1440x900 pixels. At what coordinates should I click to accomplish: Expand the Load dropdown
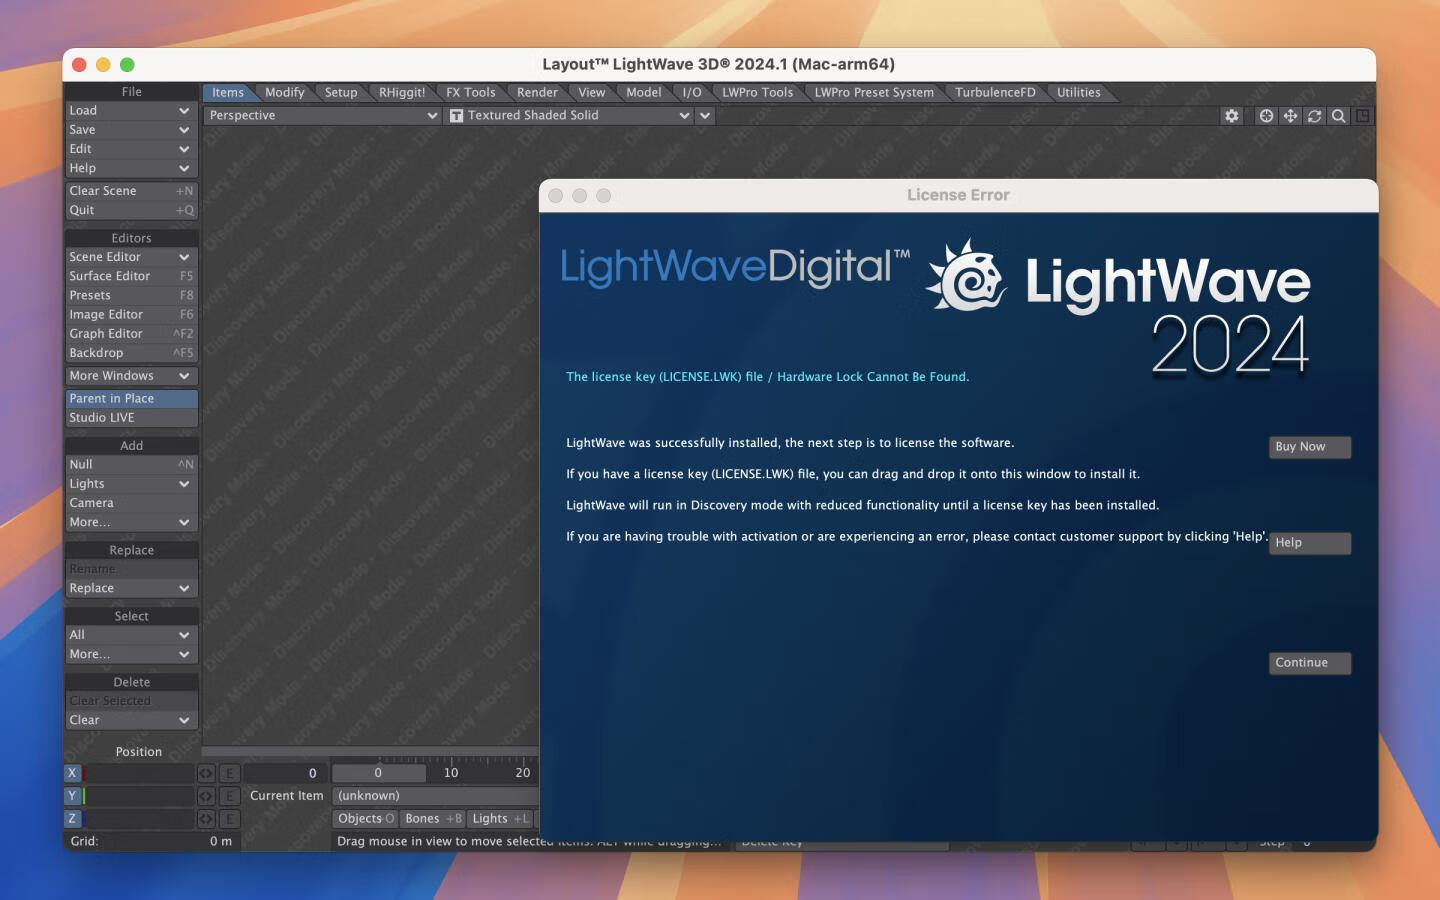click(131, 110)
